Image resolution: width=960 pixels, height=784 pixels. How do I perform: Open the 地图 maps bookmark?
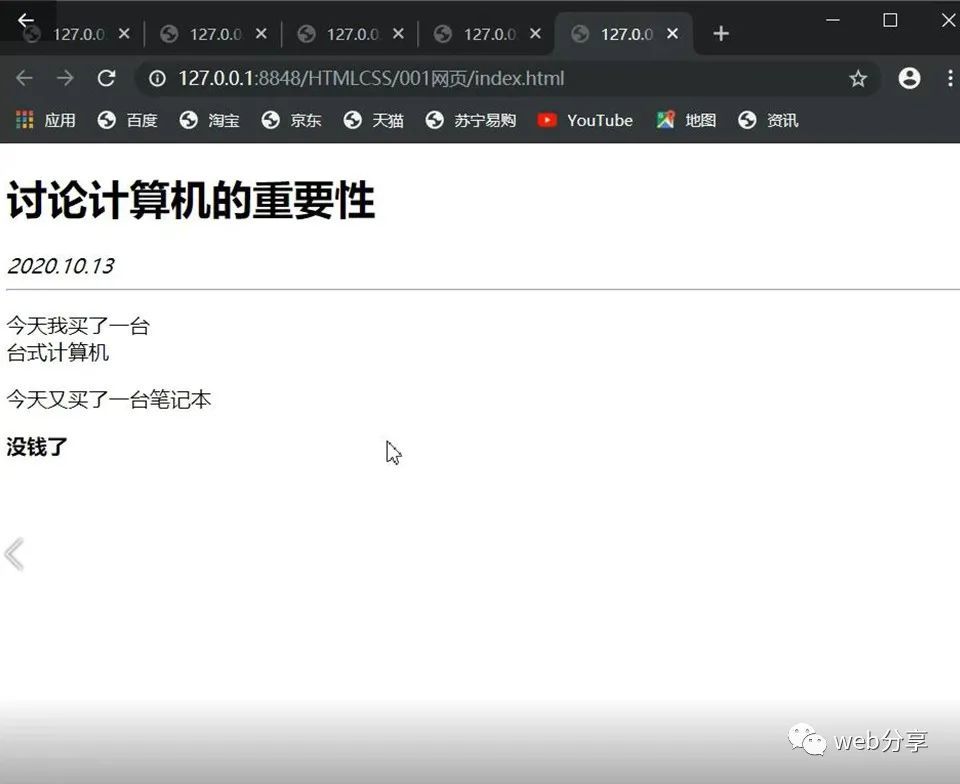point(686,120)
